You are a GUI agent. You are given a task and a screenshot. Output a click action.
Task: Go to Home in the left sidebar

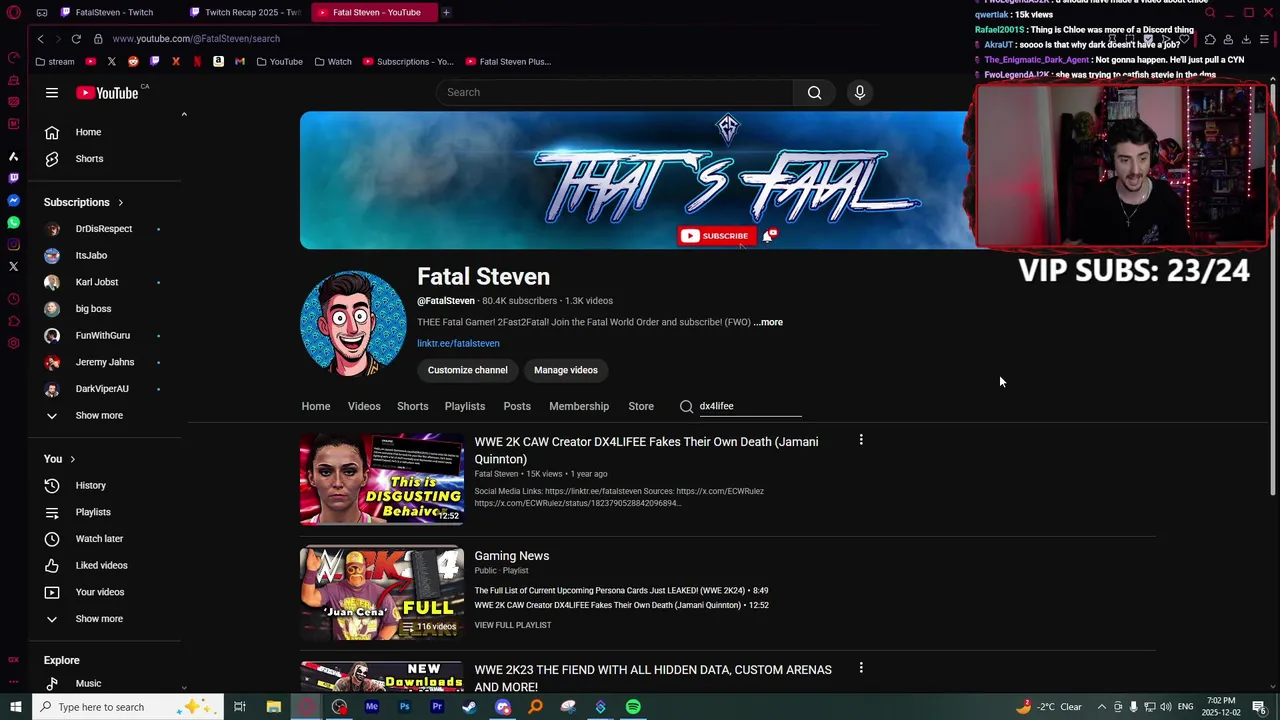(x=88, y=132)
